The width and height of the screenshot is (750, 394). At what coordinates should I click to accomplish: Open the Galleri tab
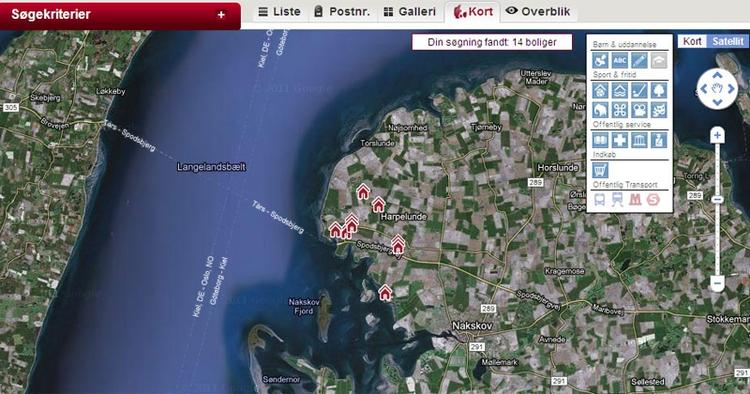(410, 11)
